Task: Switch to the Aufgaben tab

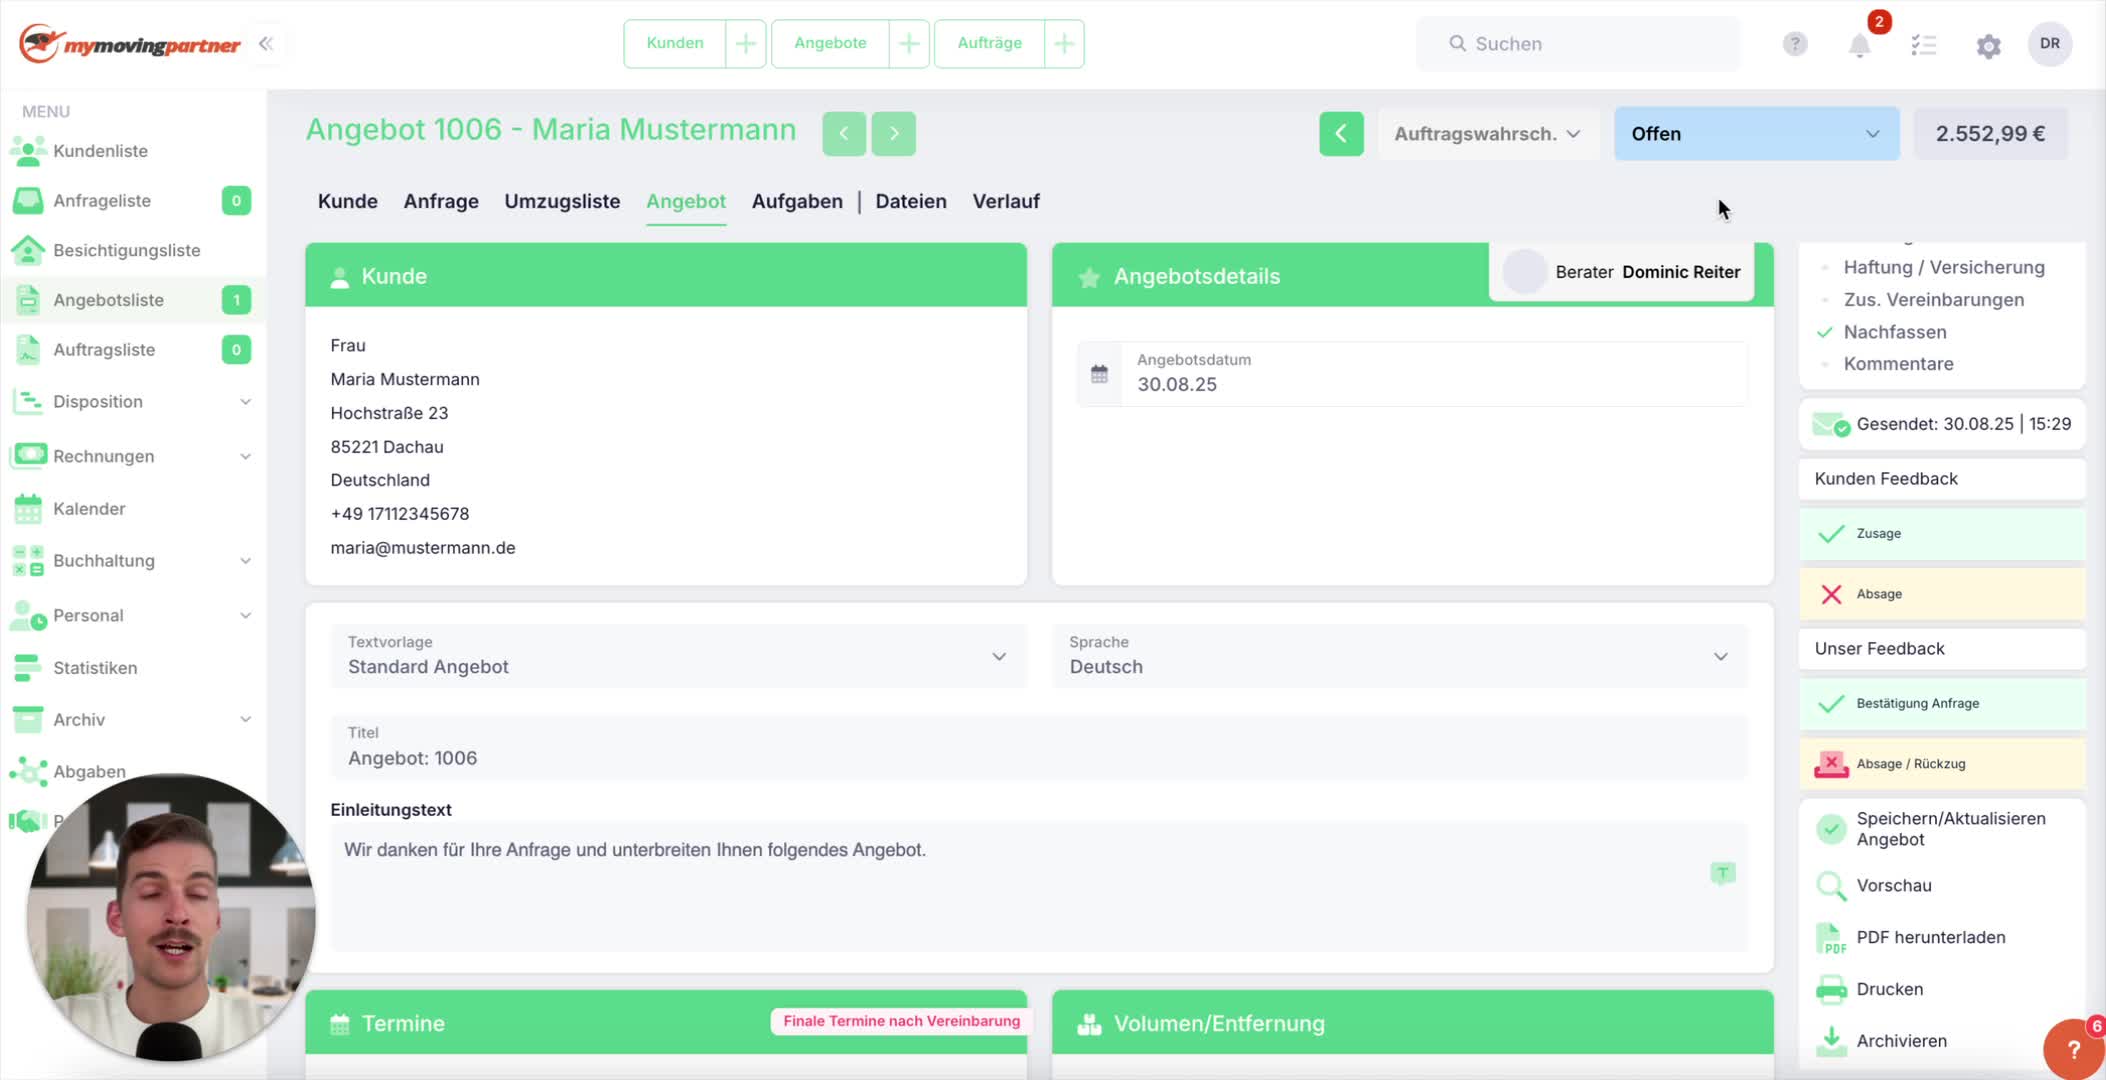Action: tap(797, 201)
